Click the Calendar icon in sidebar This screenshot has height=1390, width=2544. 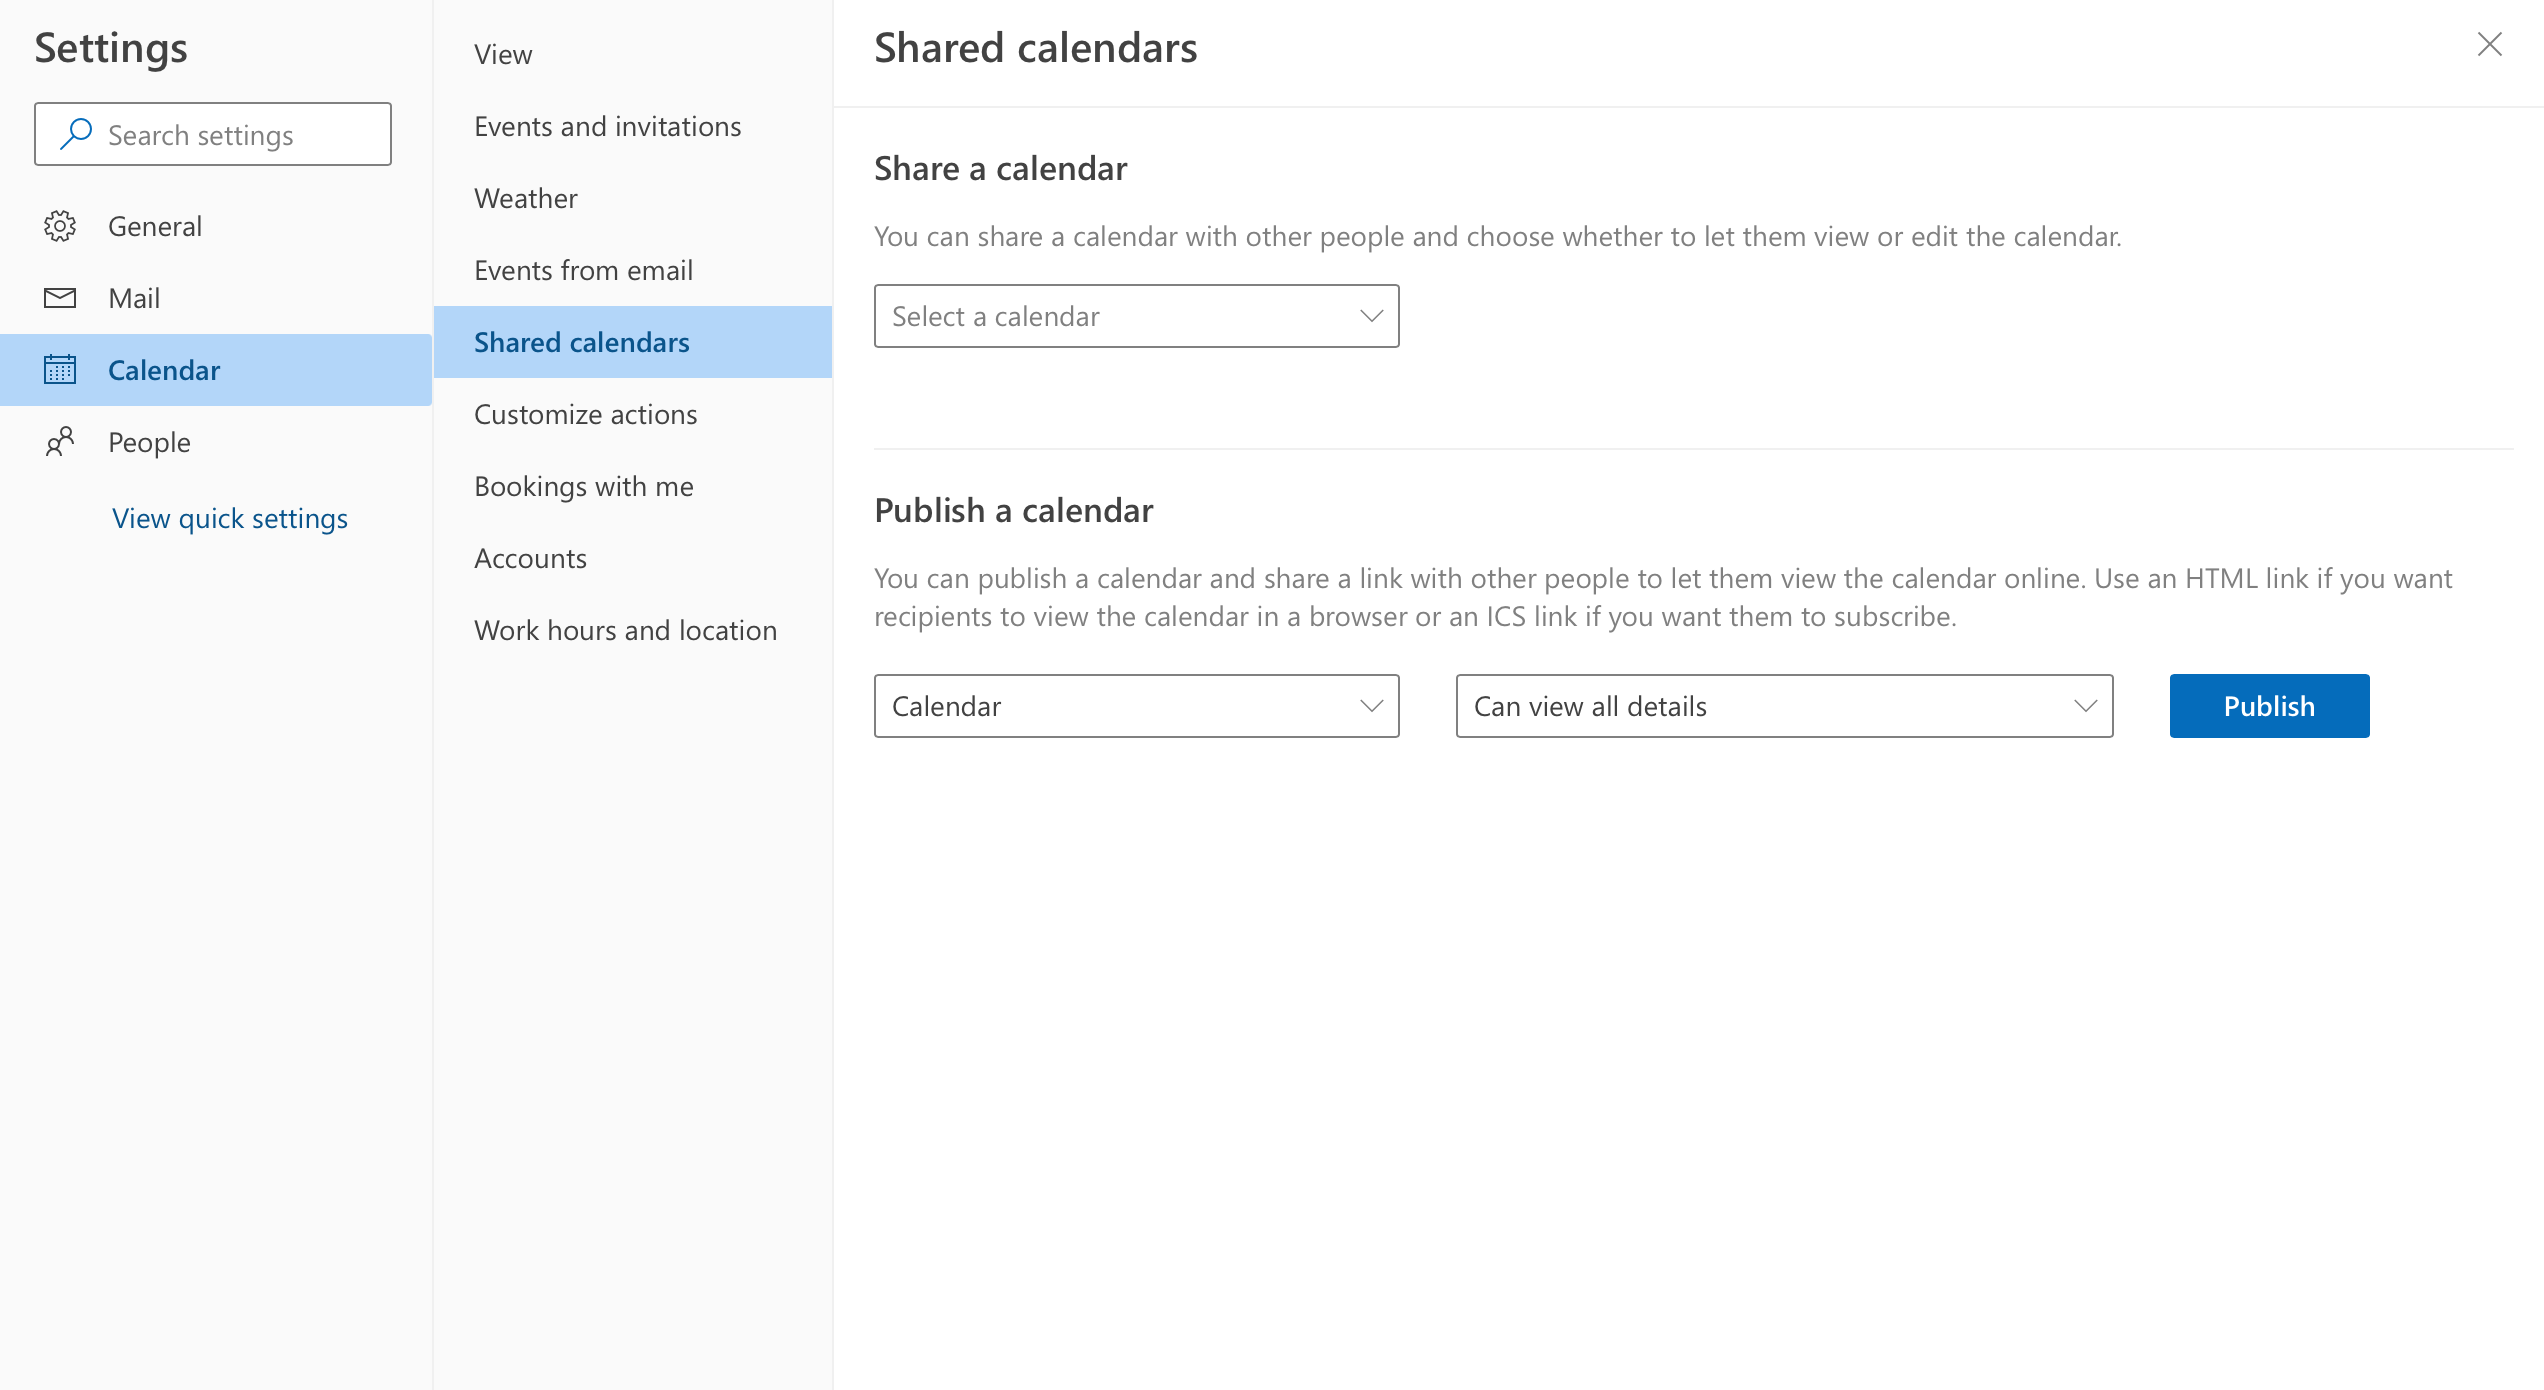(60, 370)
